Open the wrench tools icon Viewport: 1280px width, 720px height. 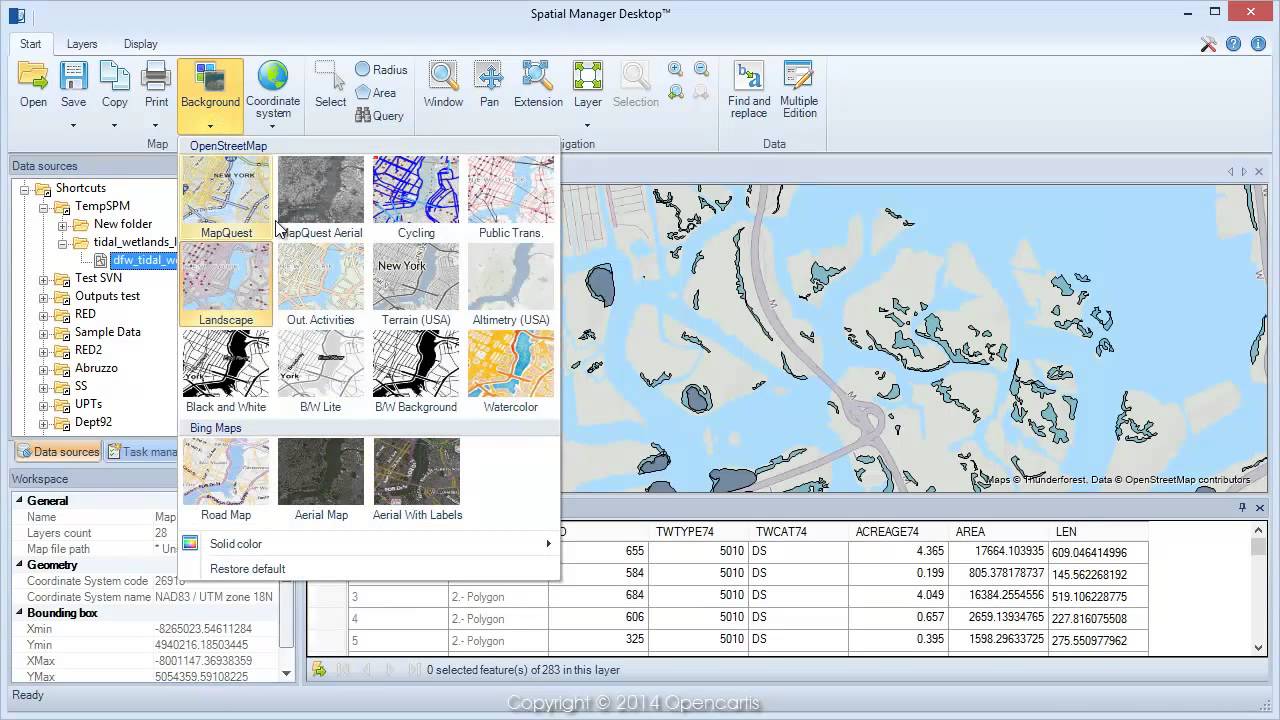(1208, 44)
